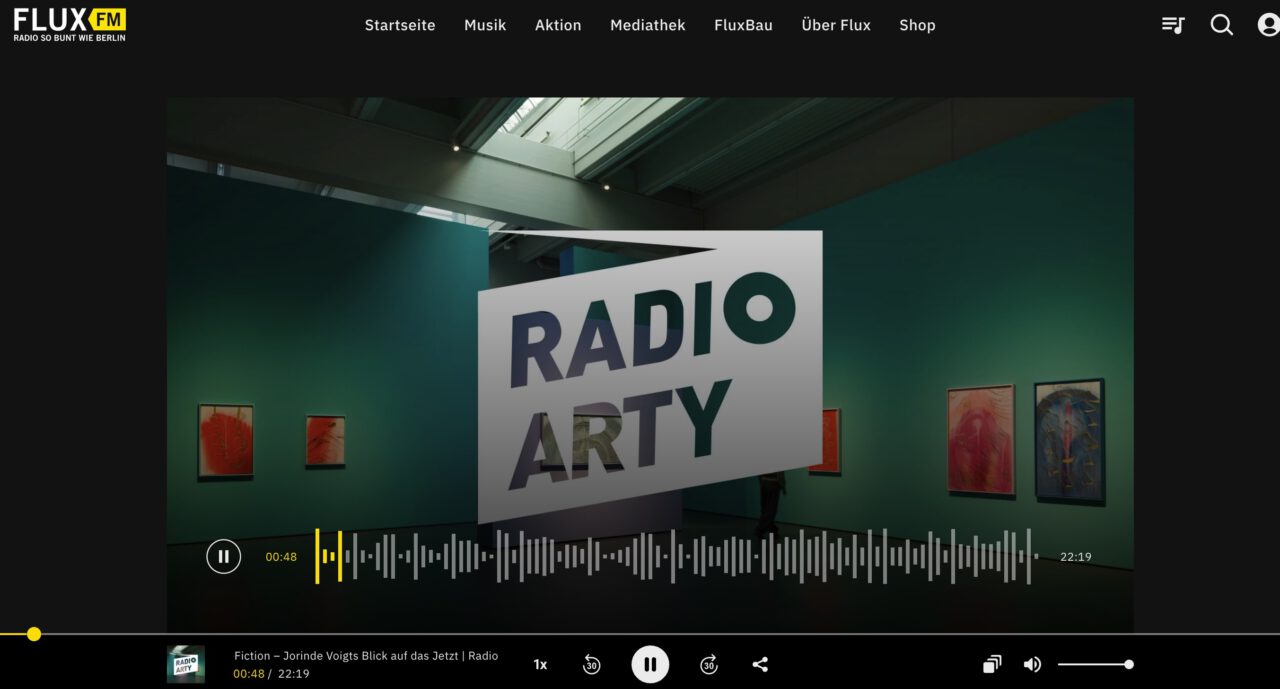Open the Musik menu
The width and height of the screenshot is (1280, 689).
click(485, 25)
